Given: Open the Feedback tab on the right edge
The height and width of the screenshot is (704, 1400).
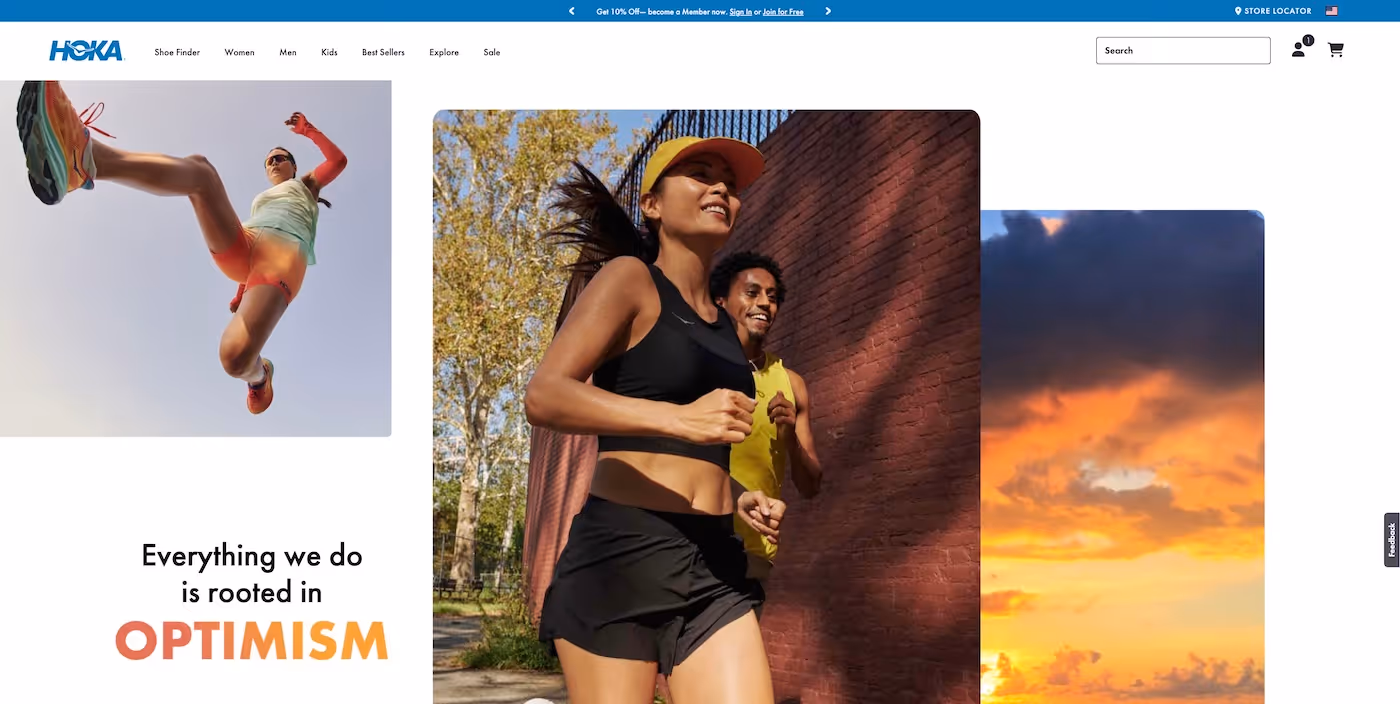Looking at the screenshot, I should coord(1391,538).
